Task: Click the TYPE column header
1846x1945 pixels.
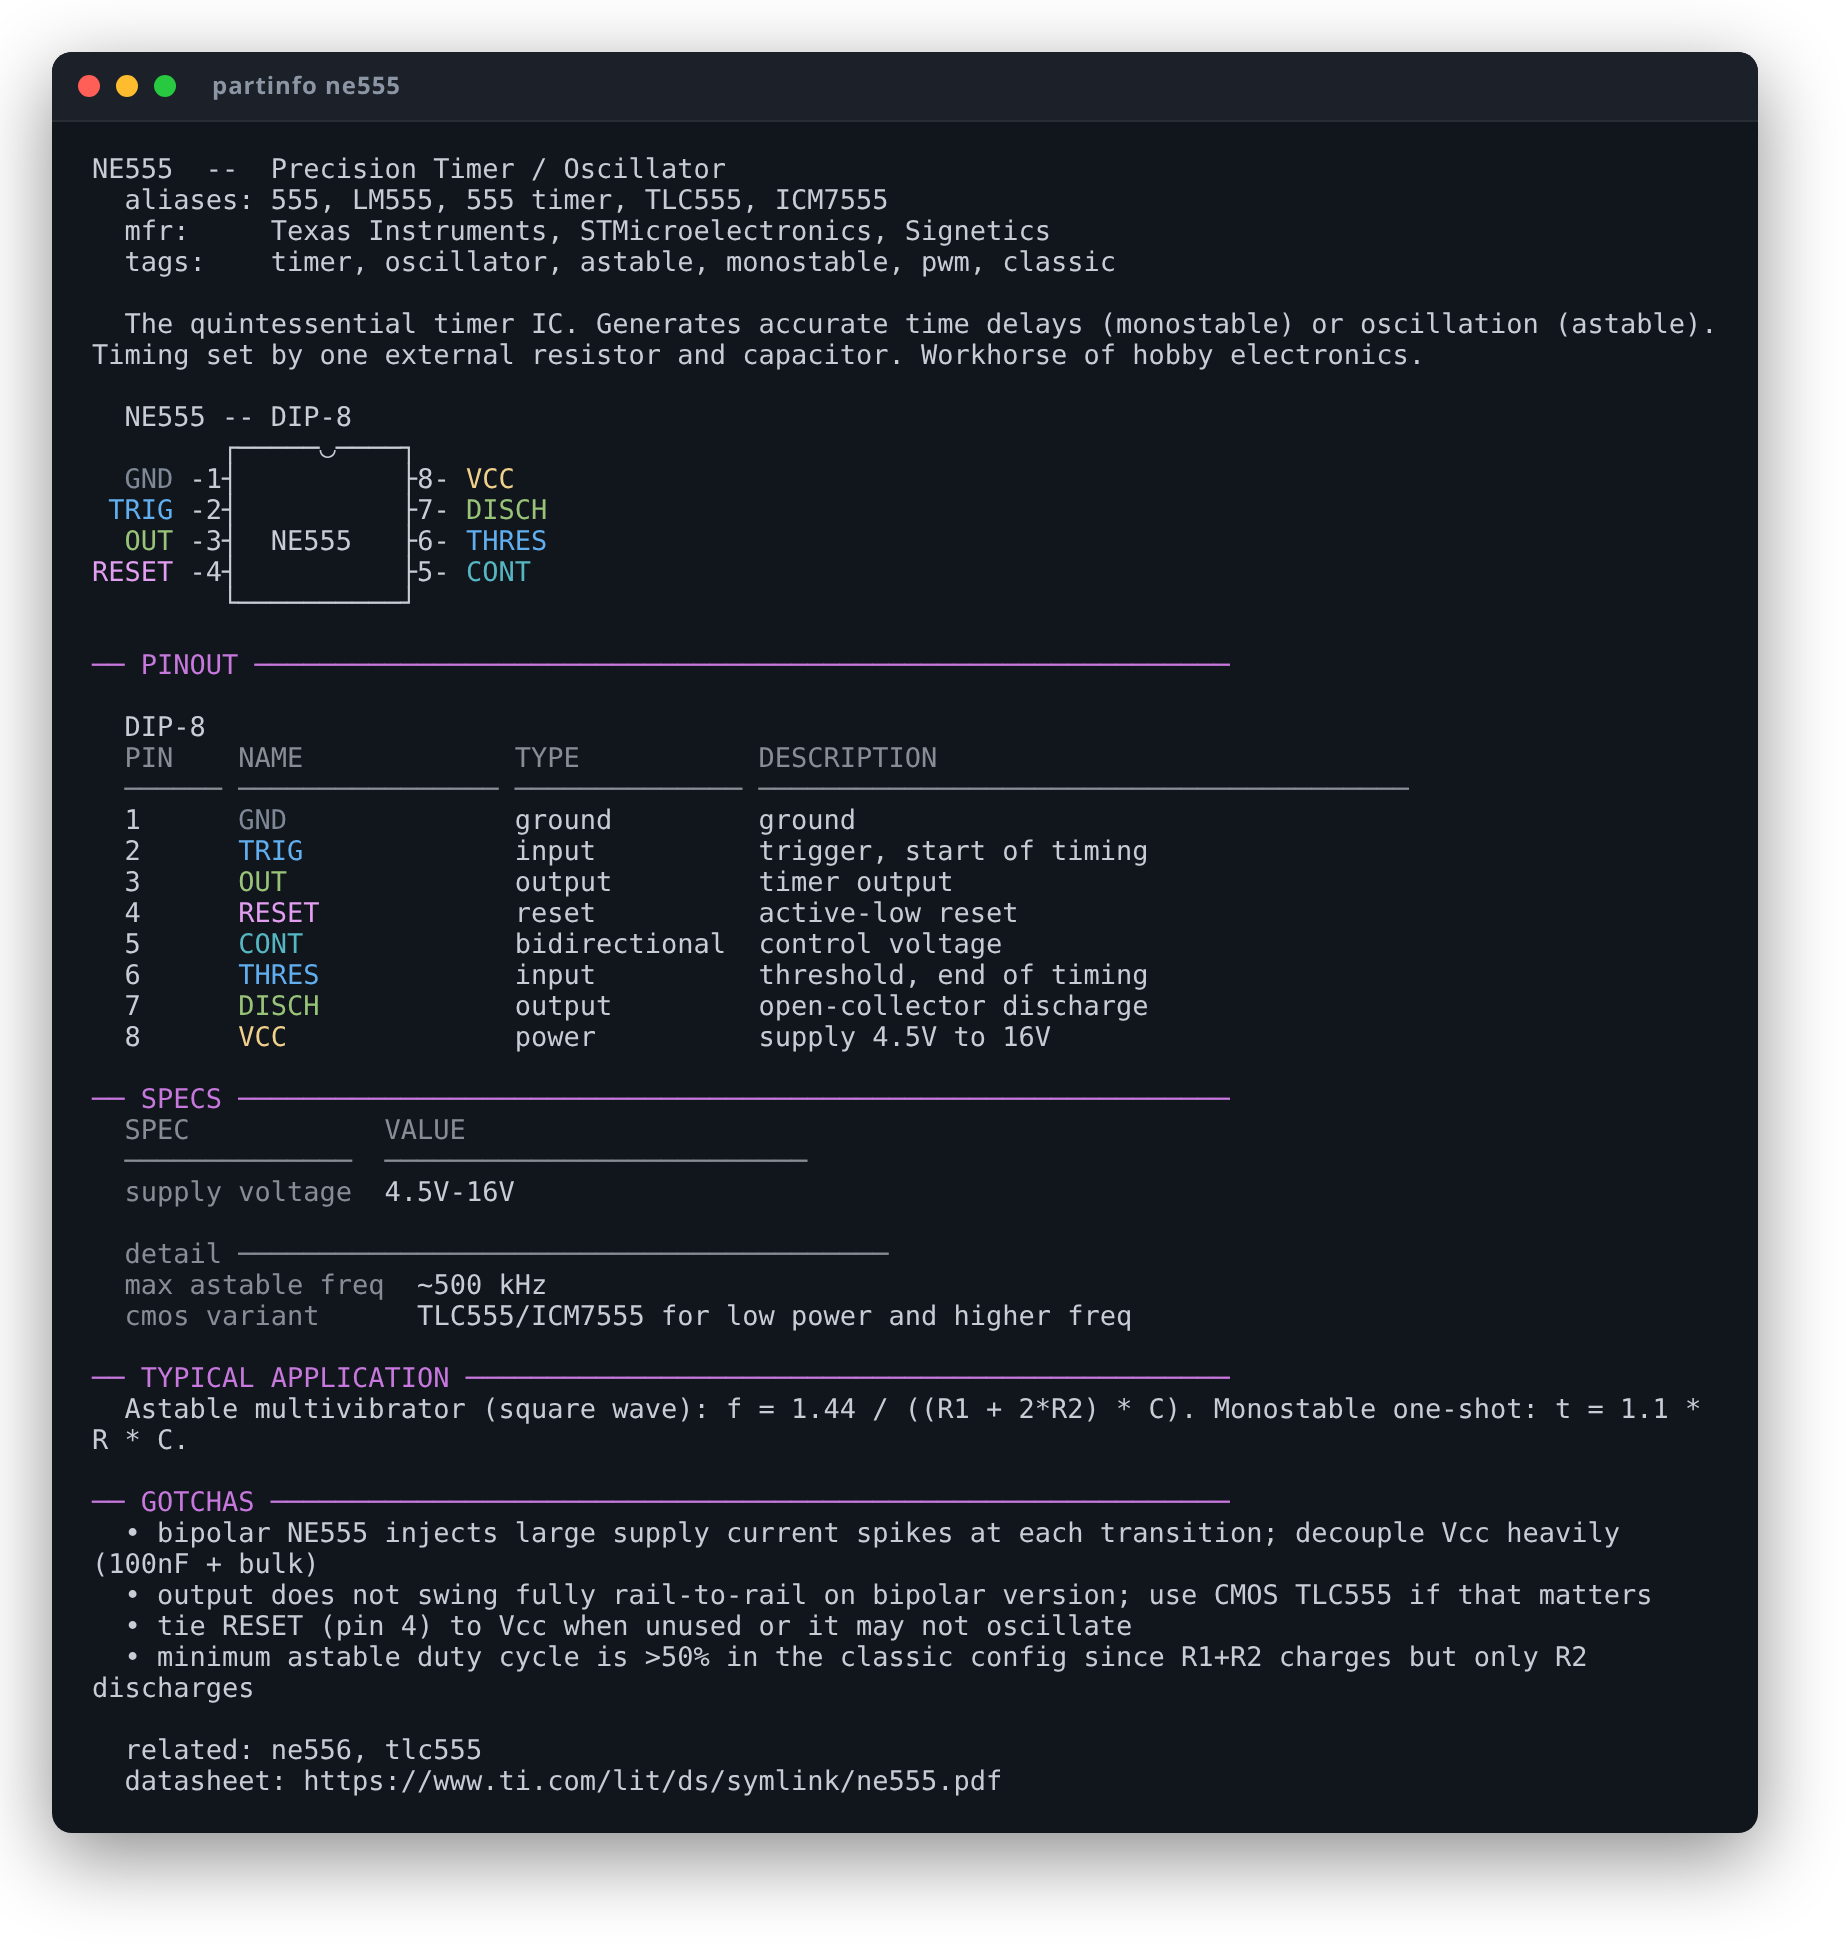Action: (x=547, y=758)
